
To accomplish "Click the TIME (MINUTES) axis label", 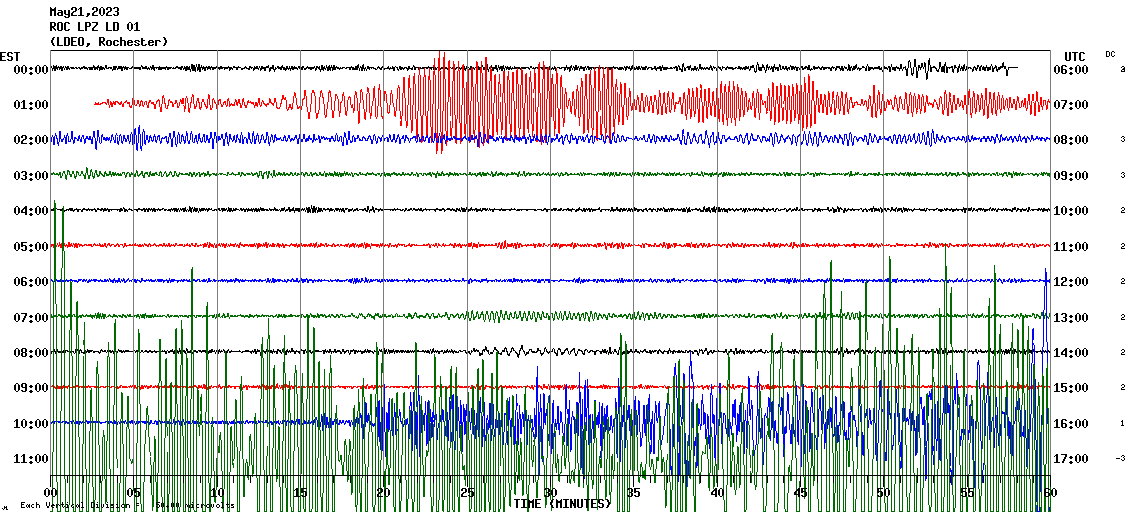I will pos(562,504).
